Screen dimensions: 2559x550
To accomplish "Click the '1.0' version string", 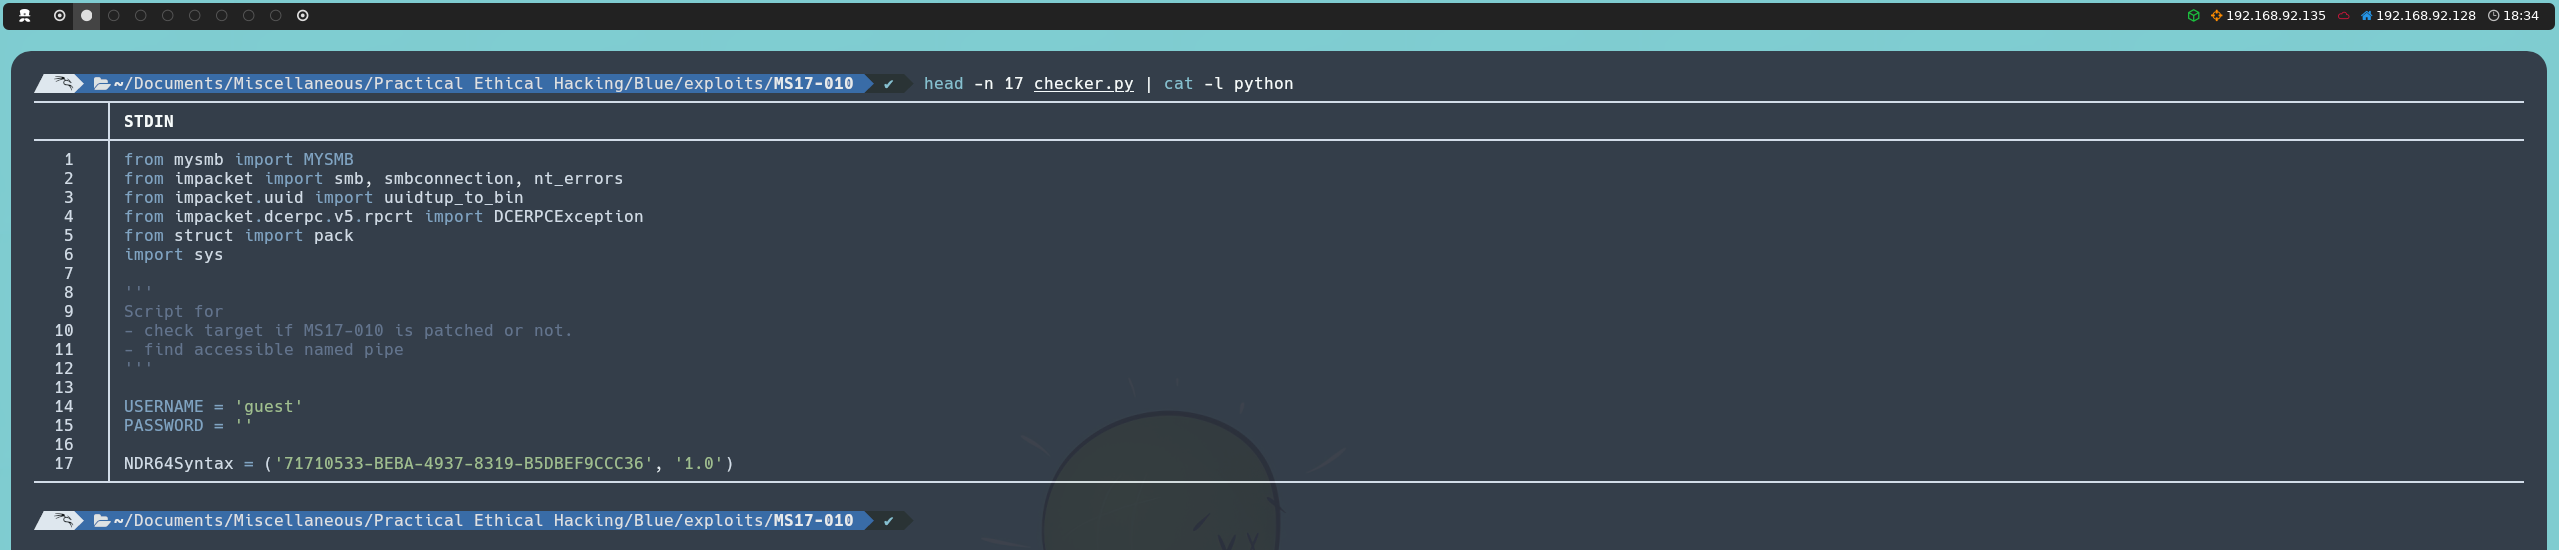I will click(698, 463).
